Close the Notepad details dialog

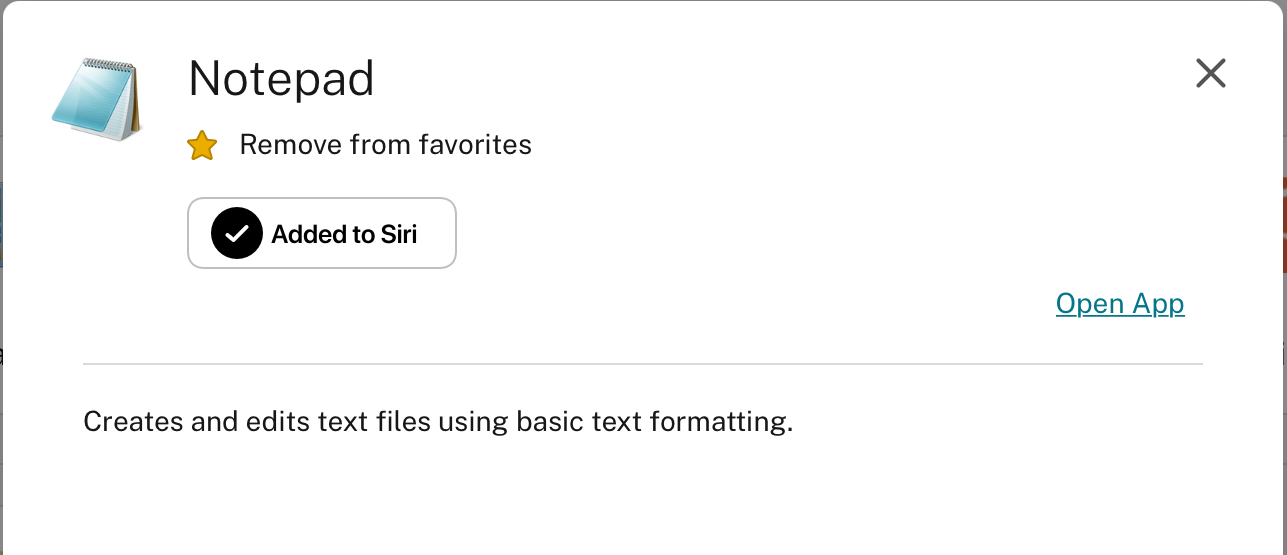pyautogui.click(x=1210, y=73)
